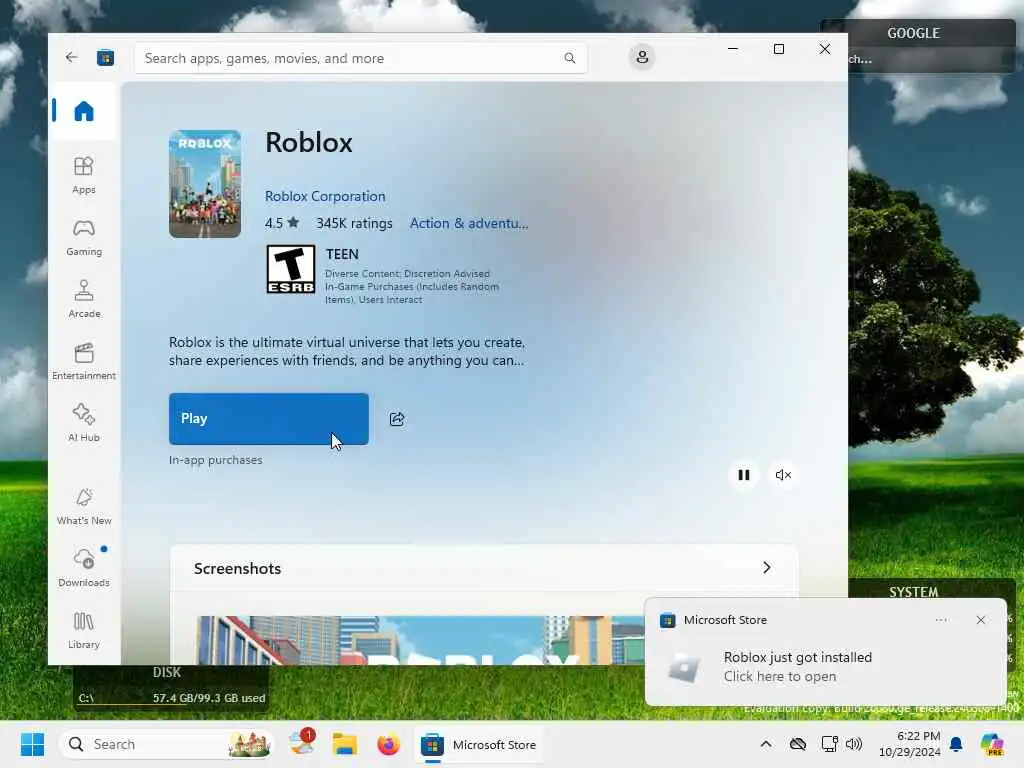
Task: Open the clock showing 6:22 PM
Action: tap(910, 744)
